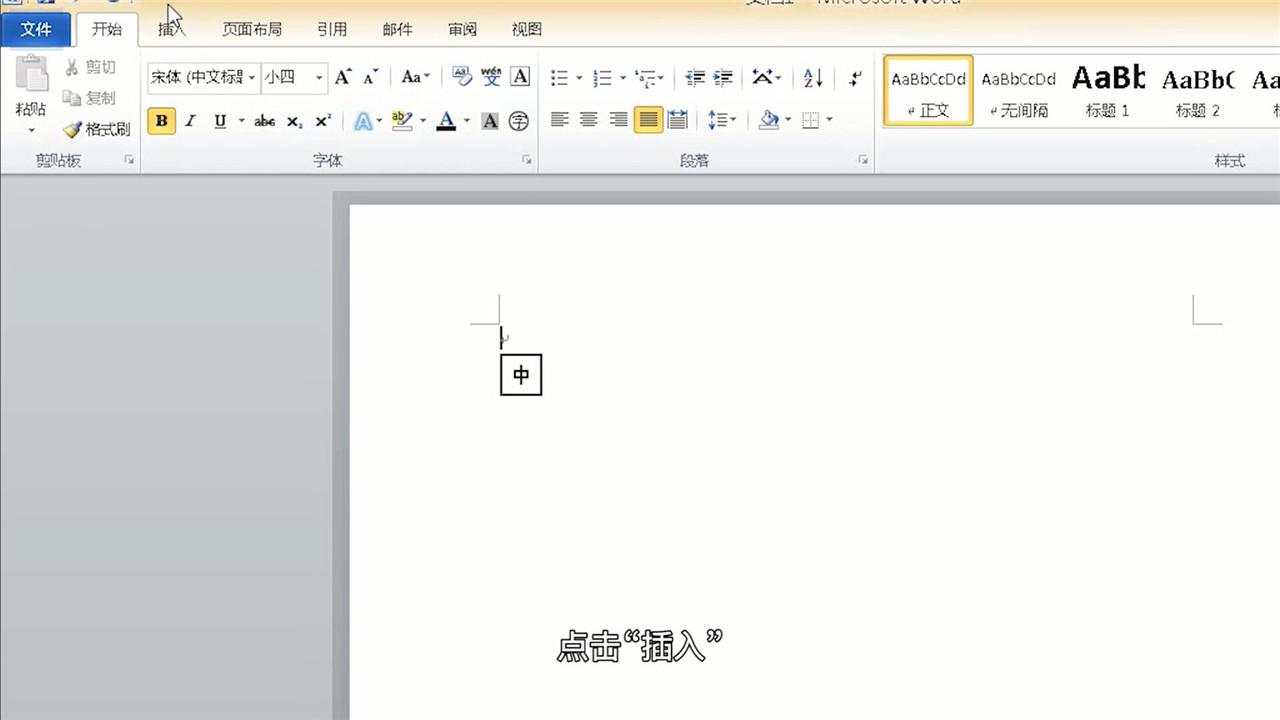
Task: Open the underline style dropdown arrow
Action: pyautogui.click(x=241, y=121)
